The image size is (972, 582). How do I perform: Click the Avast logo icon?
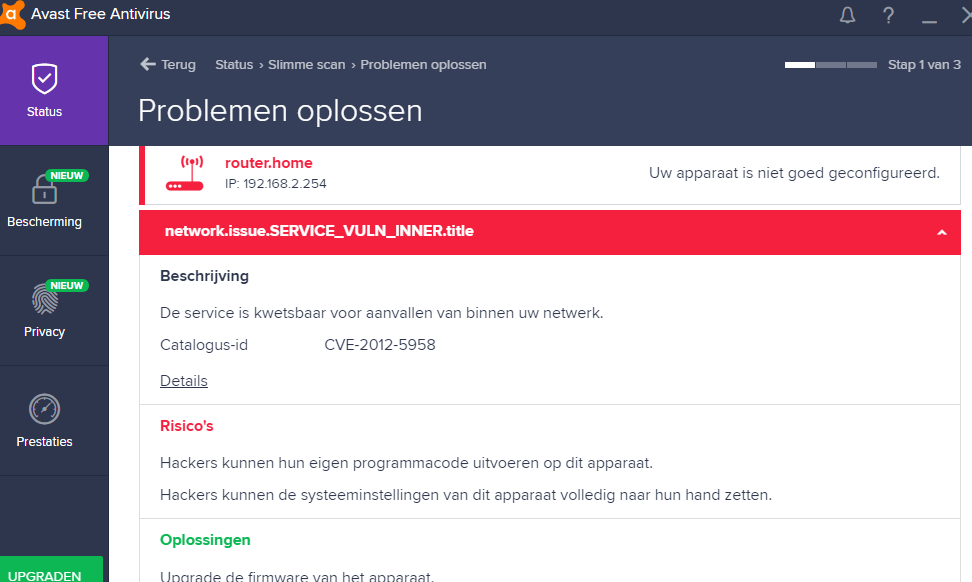tap(14, 14)
